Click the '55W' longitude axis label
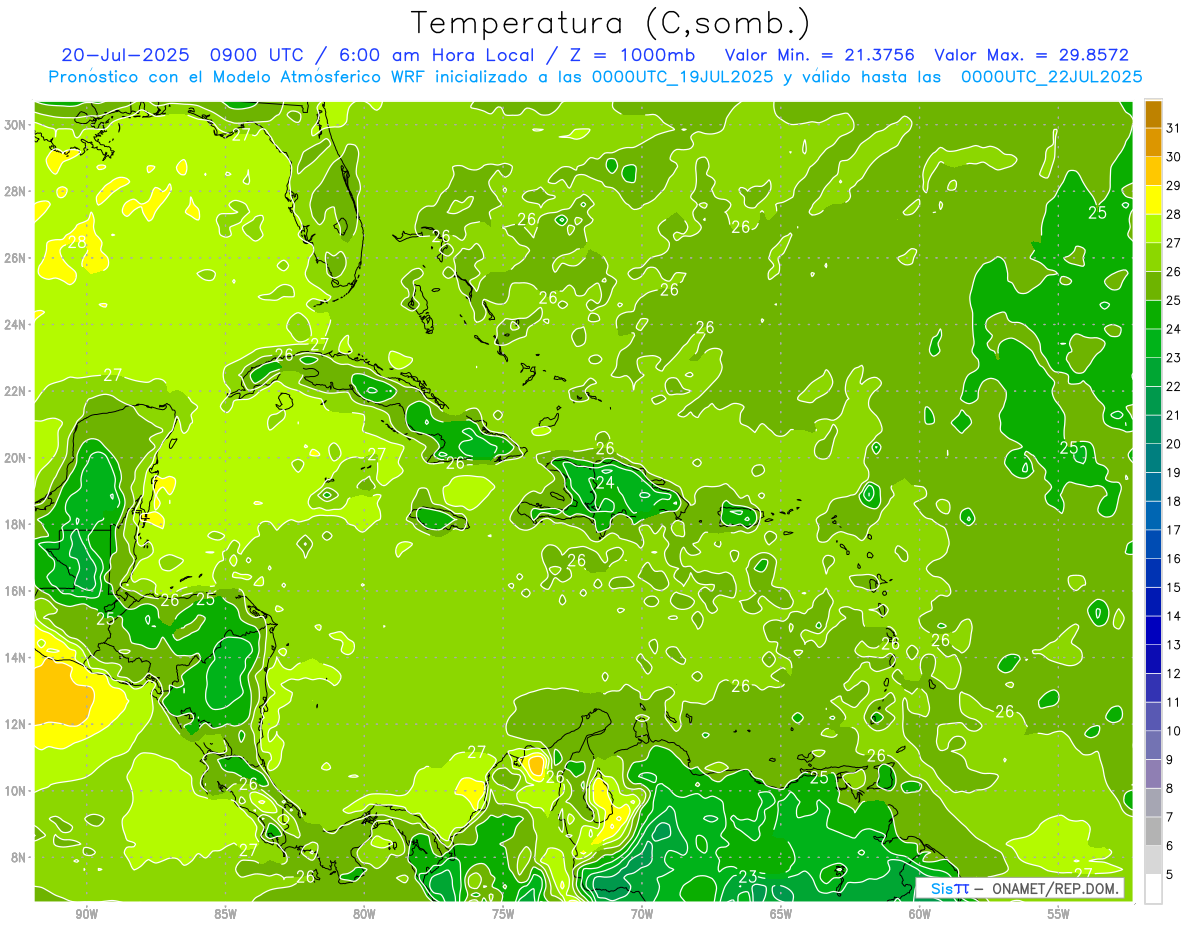This screenshot has height=927, width=1200. 1059,914
